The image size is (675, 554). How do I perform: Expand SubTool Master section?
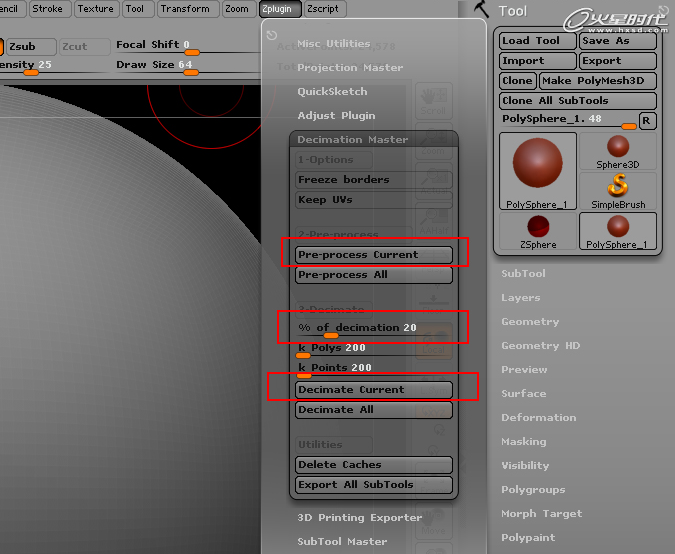(x=342, y=542)
